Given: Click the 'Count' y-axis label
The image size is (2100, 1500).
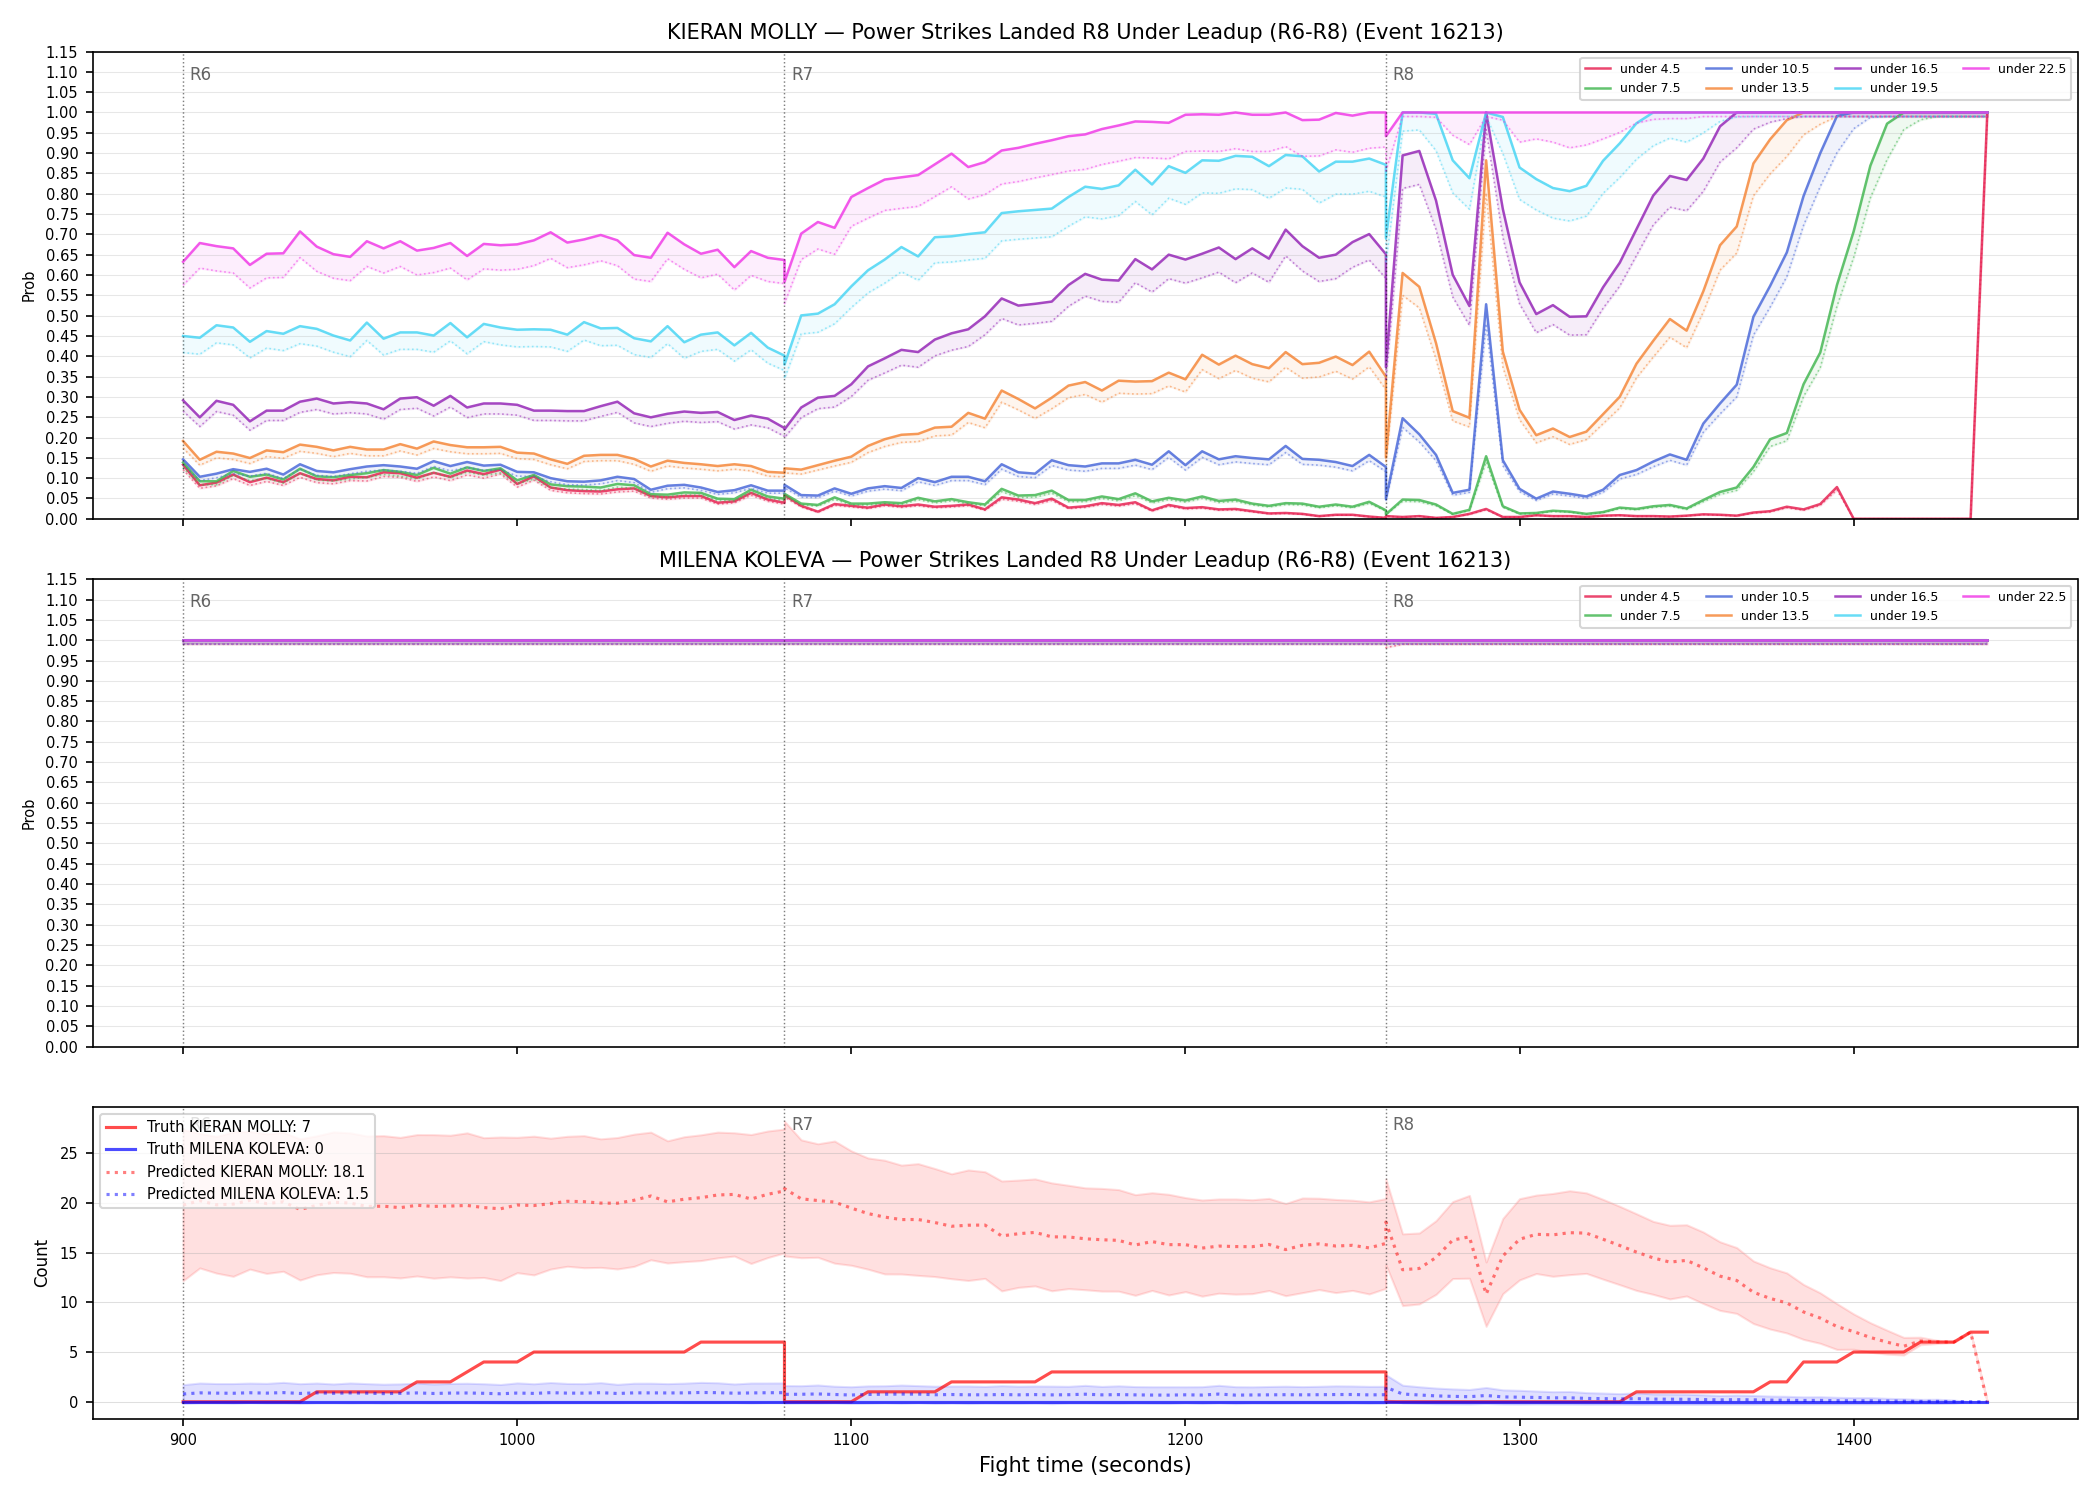Looking at the screenshot, I should click(41, 1263).
